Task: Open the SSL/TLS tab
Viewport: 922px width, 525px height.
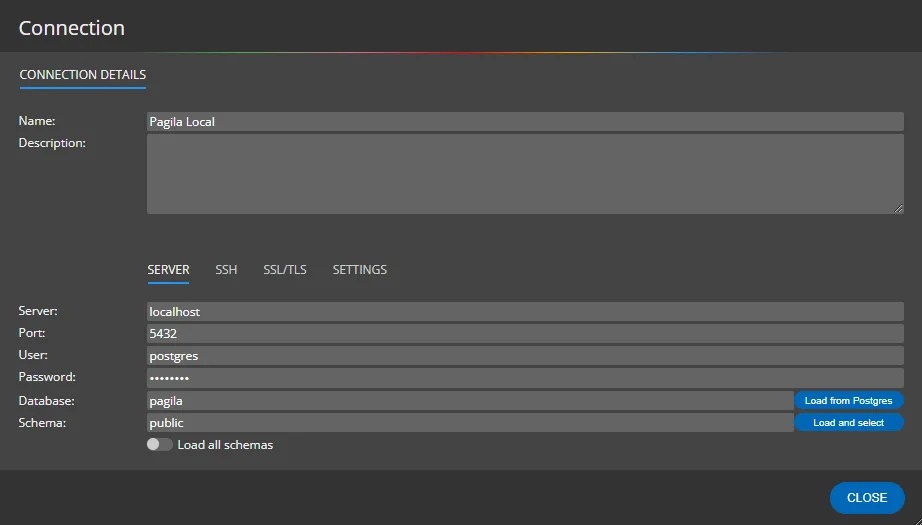Action: (285, 270)
